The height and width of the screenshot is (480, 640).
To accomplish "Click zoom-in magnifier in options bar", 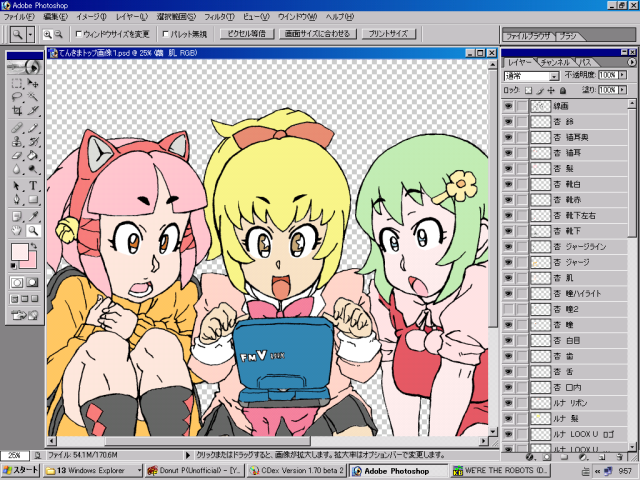I will point(48,35).
